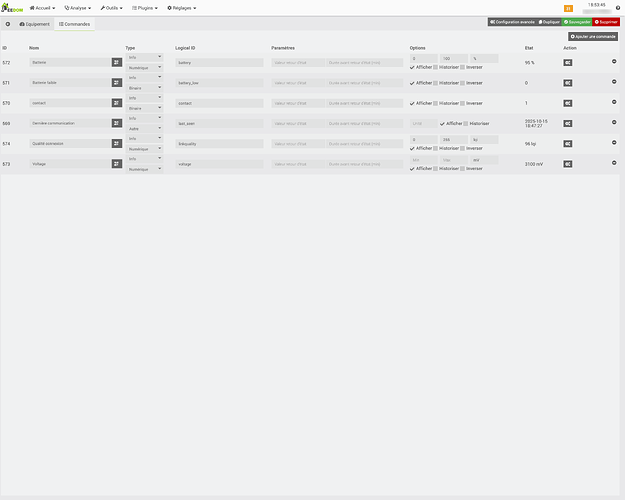This screenshot has width=625, height=500.
Task: Open Info type dropdown for contact
Action: (x=144, y=98)
